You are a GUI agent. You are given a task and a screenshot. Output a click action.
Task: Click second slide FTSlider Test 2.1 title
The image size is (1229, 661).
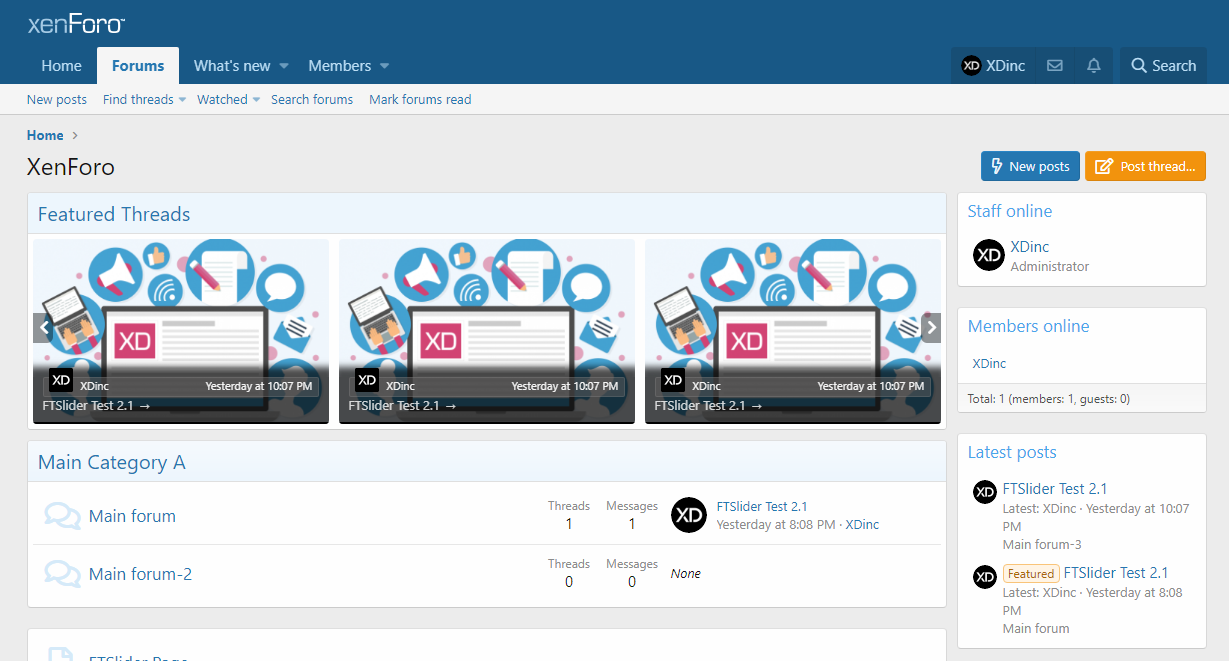[402, 405]
